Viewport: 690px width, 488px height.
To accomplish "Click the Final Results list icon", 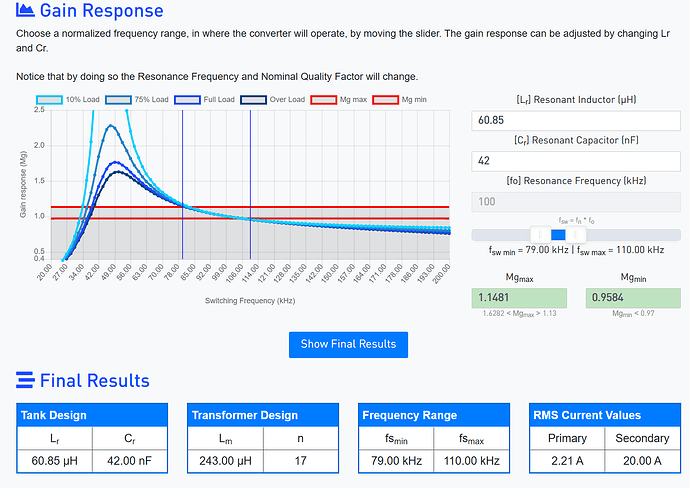I will coord(26,380).
